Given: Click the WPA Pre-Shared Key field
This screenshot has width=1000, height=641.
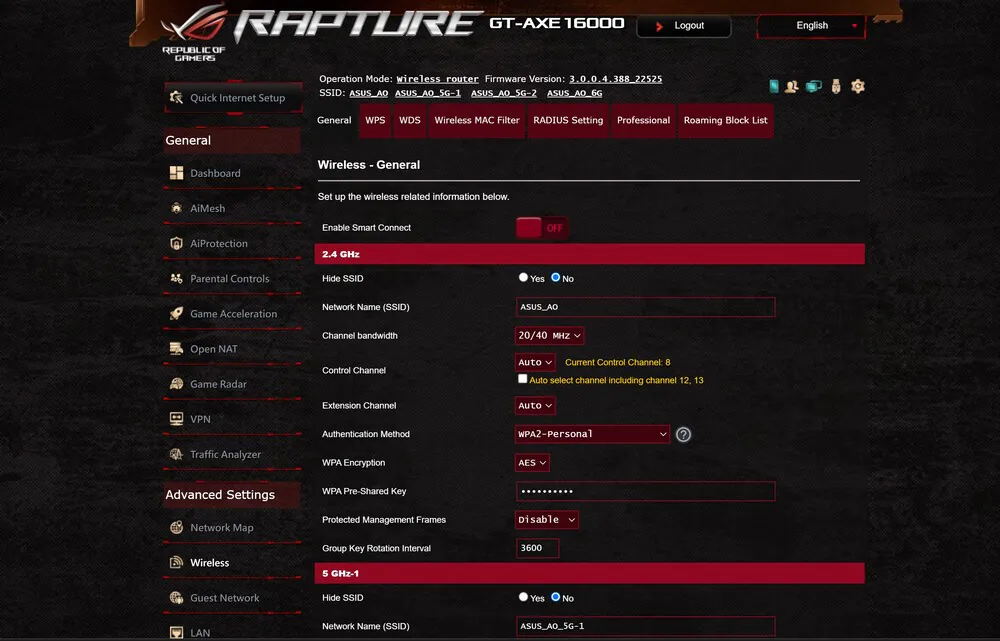Looking at the screenshot, I should (645, 491).
